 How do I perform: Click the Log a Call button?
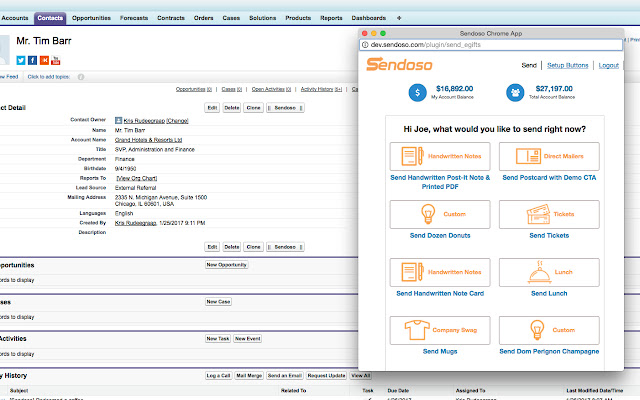(218, 375)
